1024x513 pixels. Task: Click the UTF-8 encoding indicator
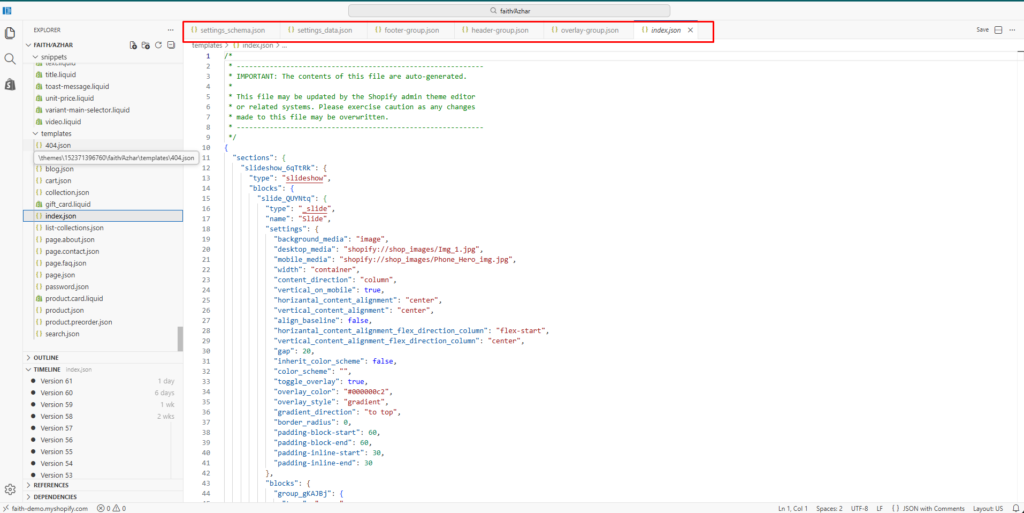click(859, 508)
